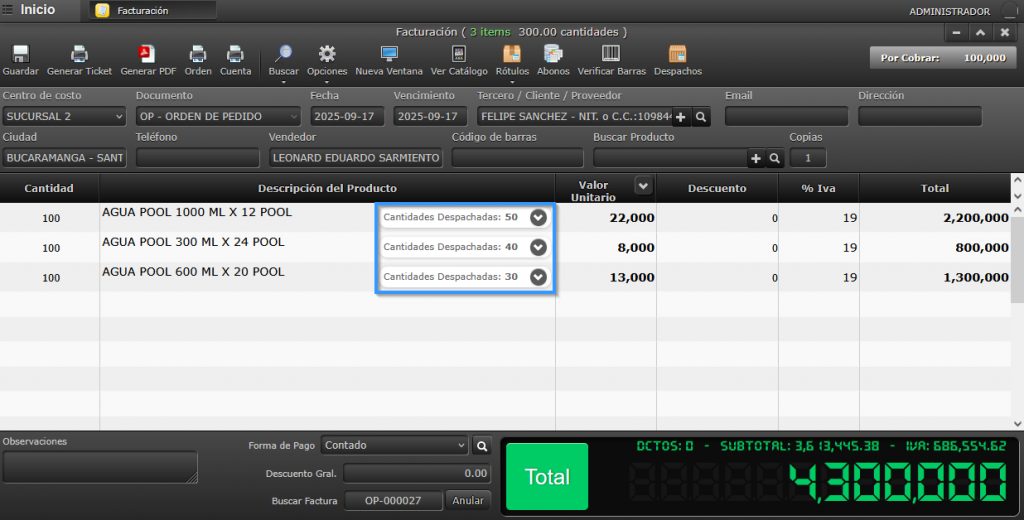
Task: Open the Ver Catálogo tool
Action: [x=459, y=56]
